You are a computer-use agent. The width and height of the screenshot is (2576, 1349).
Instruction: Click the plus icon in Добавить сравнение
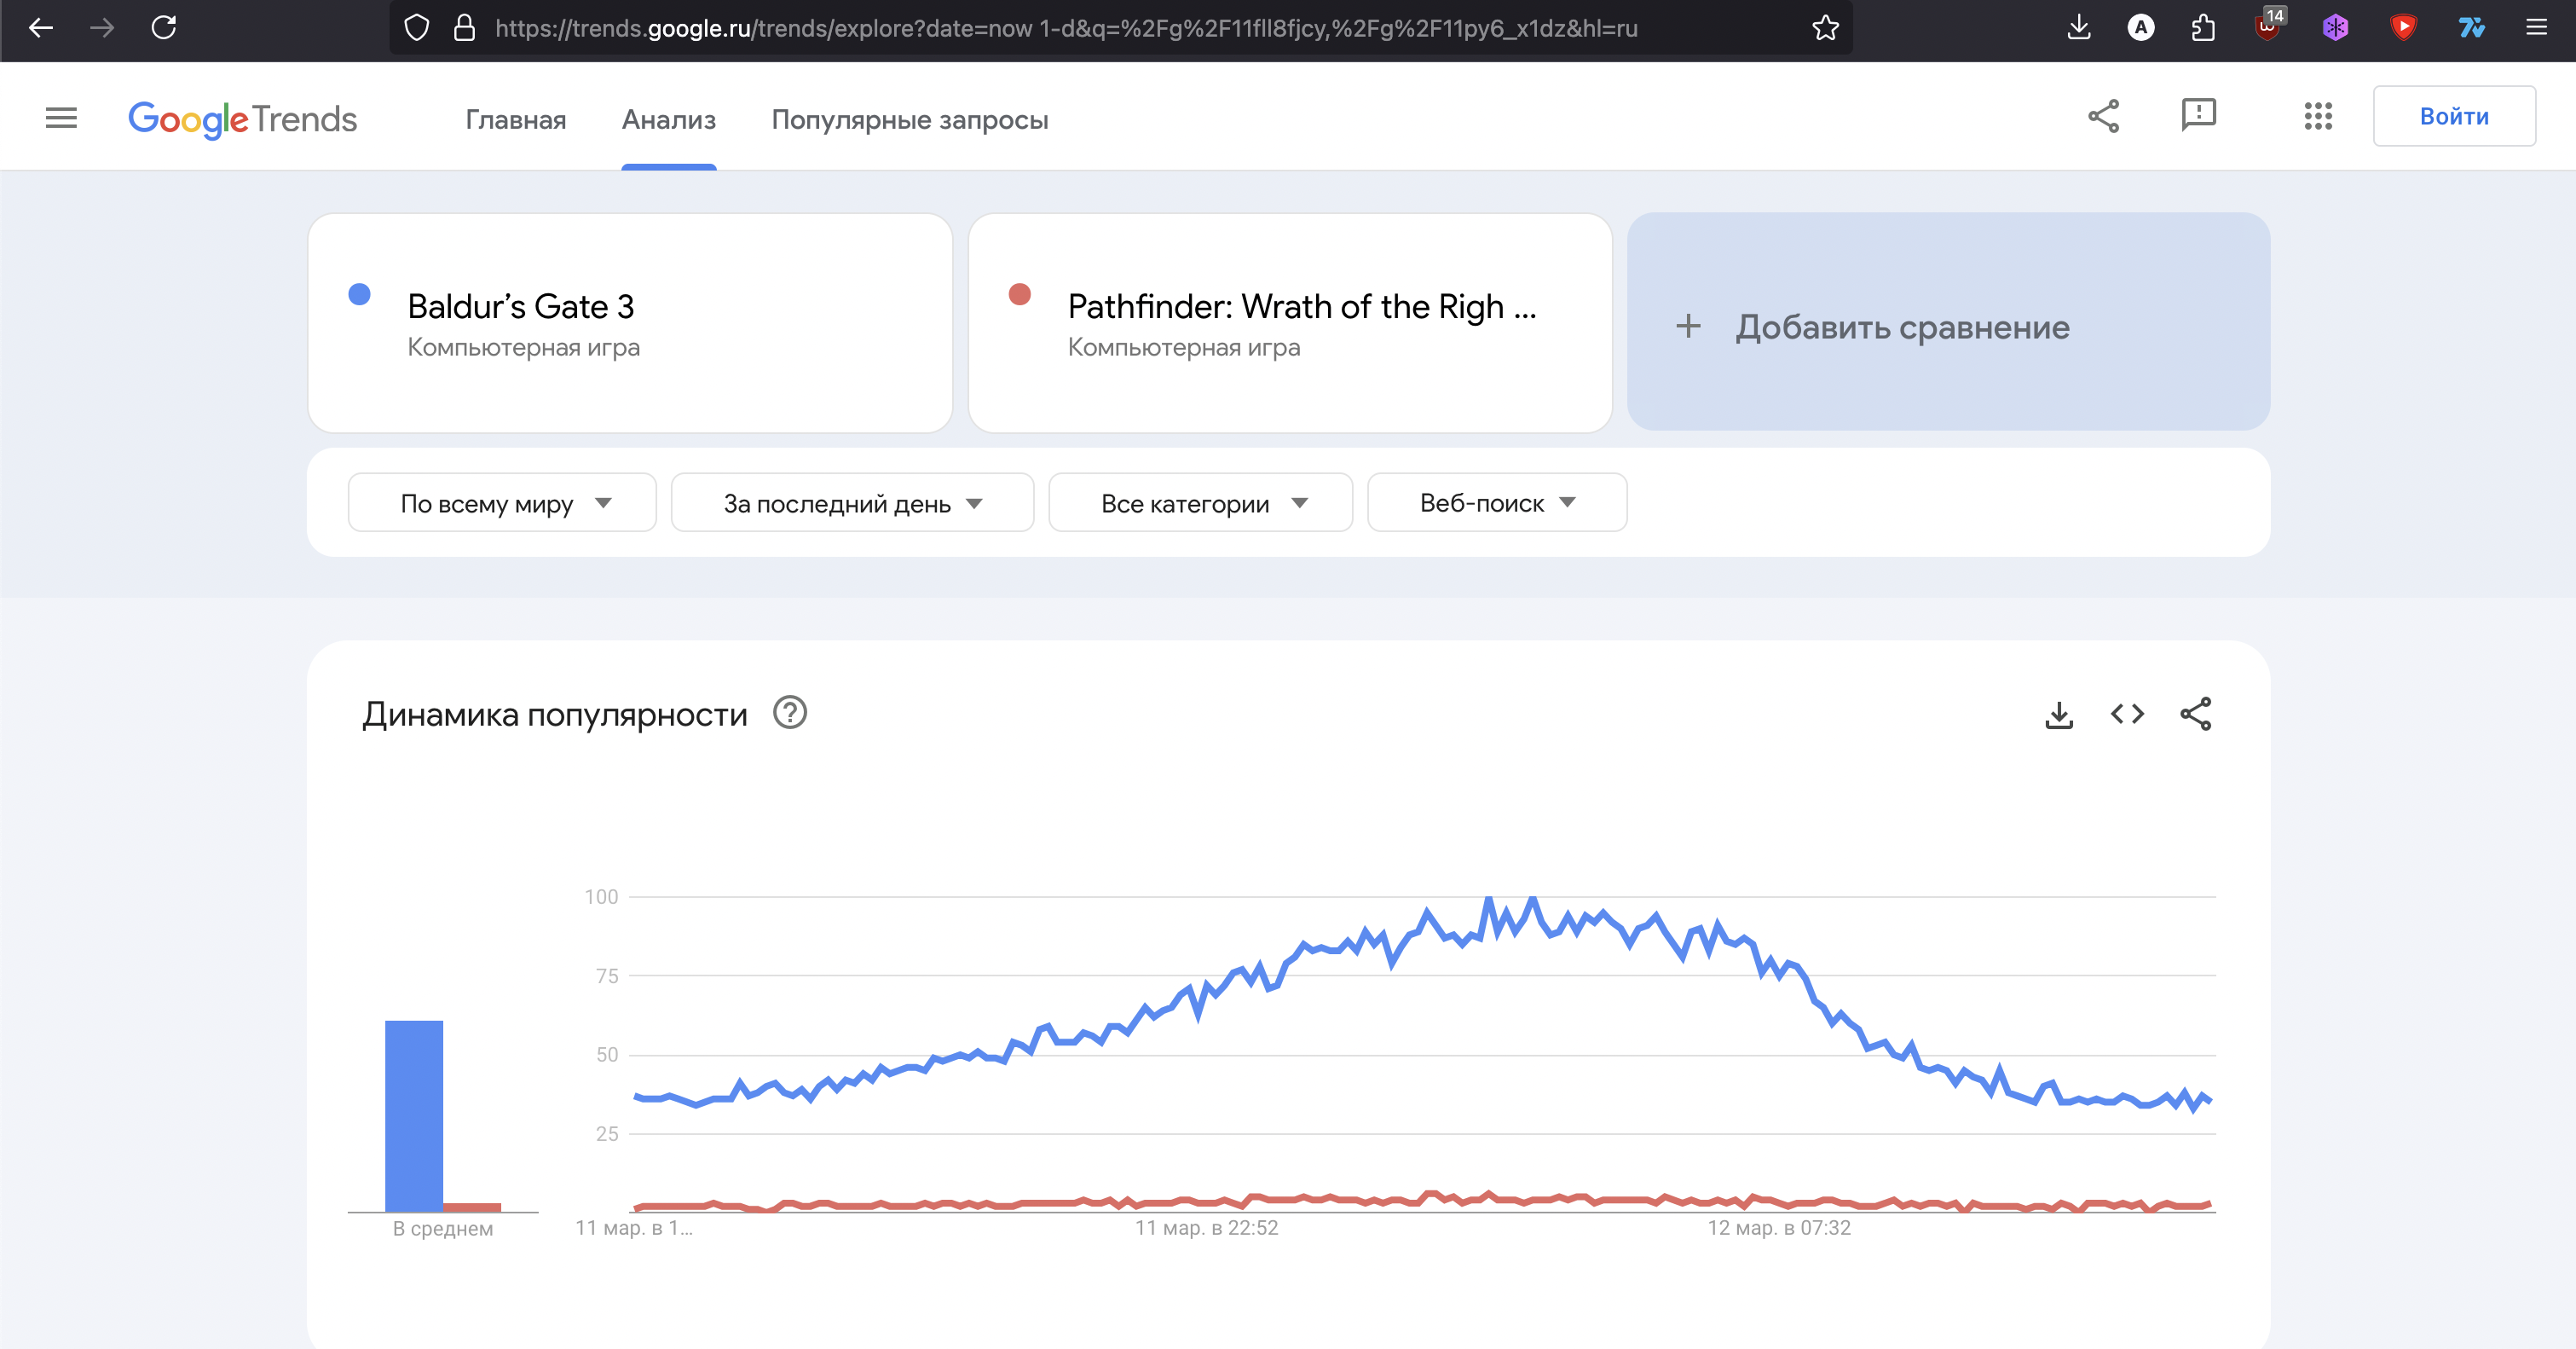tap(1688, 326)
